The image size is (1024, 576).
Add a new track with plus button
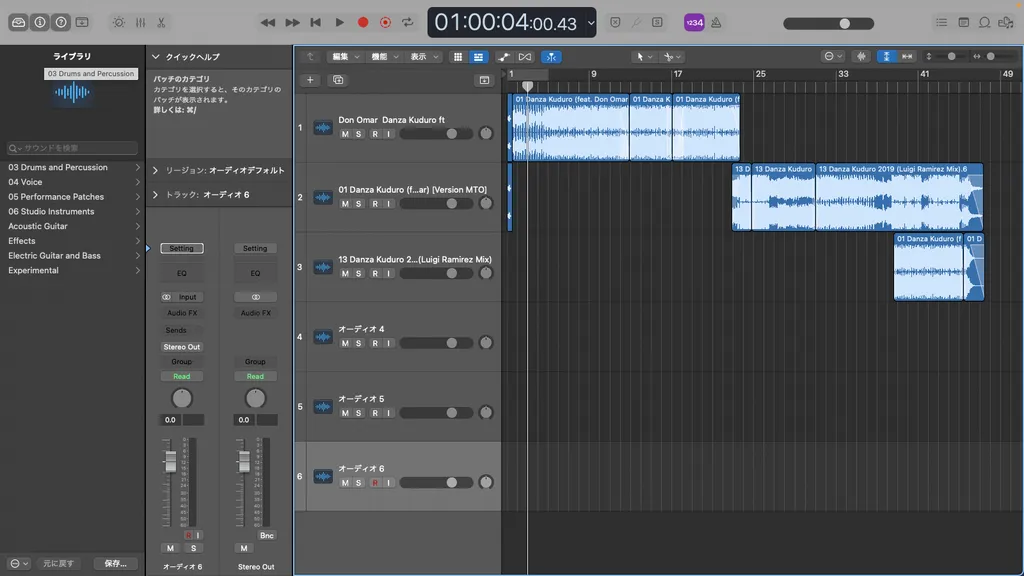tap(310, 80)
